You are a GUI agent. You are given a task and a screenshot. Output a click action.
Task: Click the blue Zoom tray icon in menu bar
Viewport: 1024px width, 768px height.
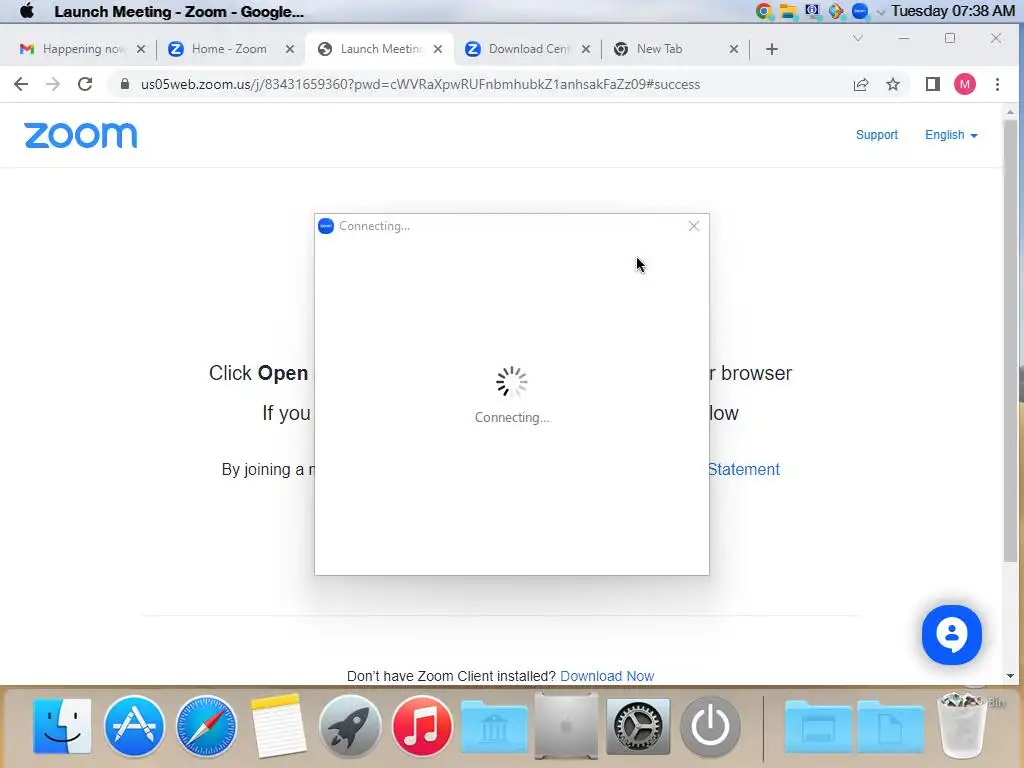(x=861, y=11)
